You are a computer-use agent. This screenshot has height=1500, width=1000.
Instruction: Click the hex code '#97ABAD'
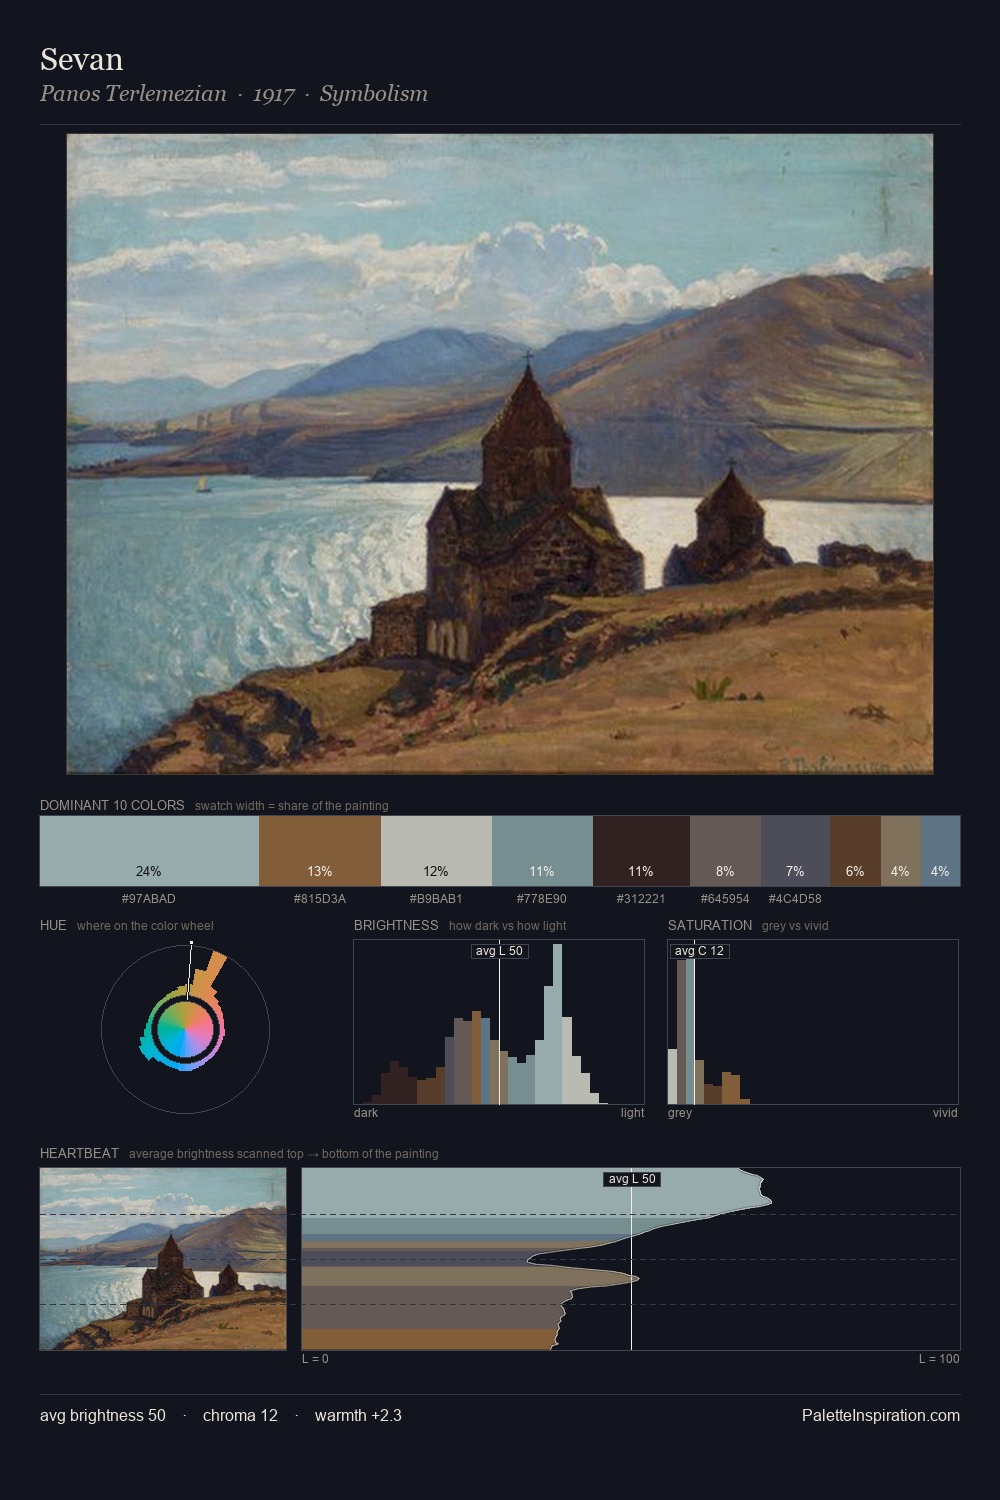[148, 899]
